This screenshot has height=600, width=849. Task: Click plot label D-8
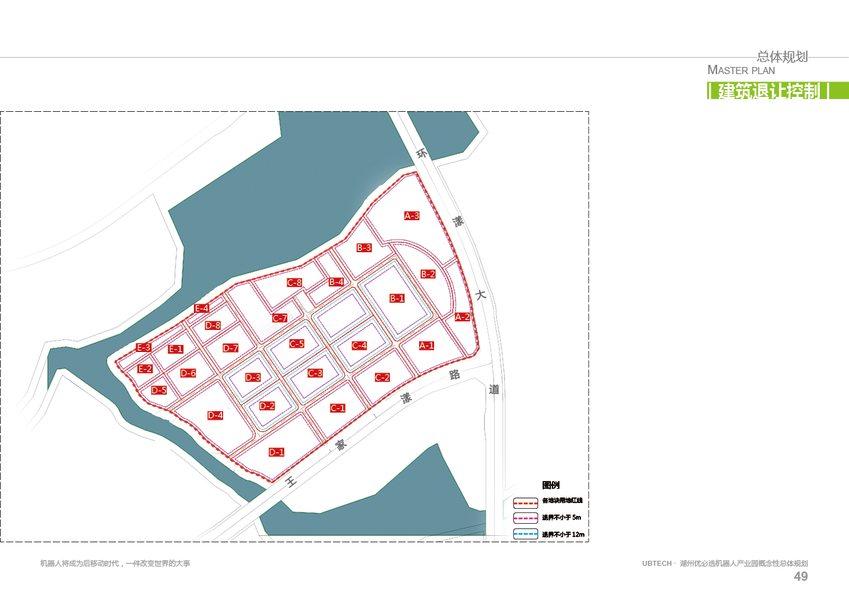click(x=213, y=325)
